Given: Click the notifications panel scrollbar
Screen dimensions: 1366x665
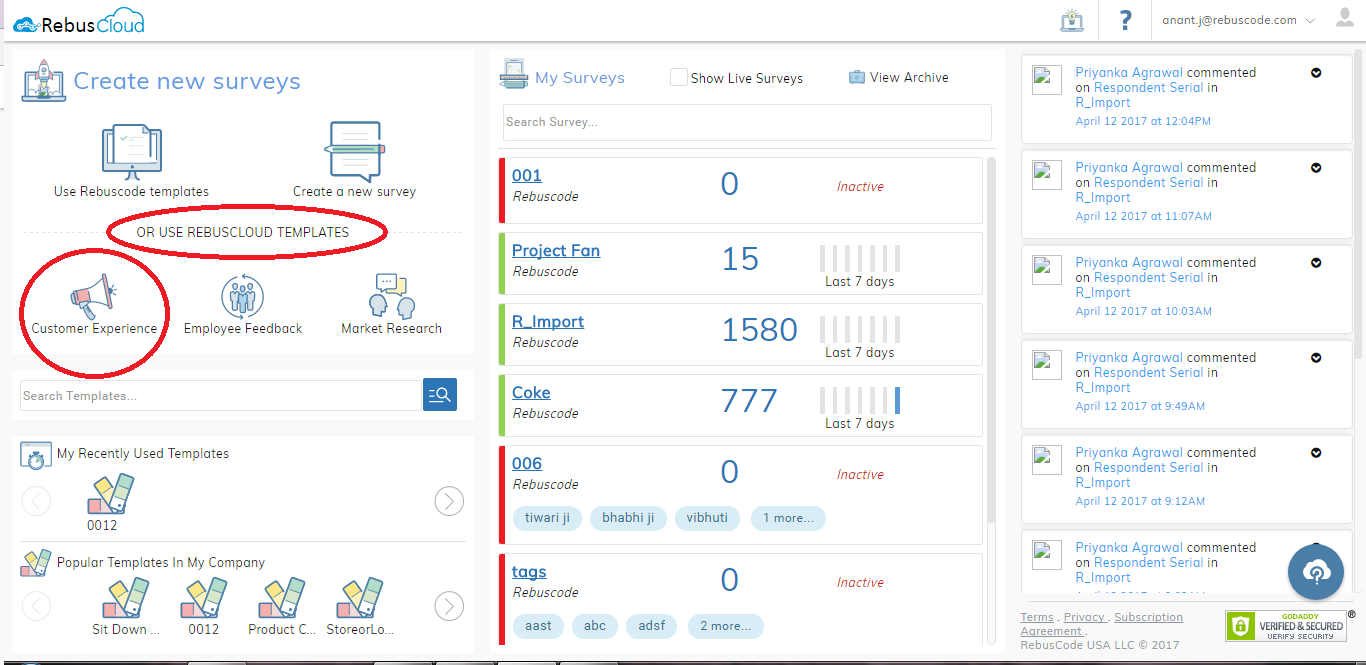Looking at the screenshot, I should (x=1357, y=205).
